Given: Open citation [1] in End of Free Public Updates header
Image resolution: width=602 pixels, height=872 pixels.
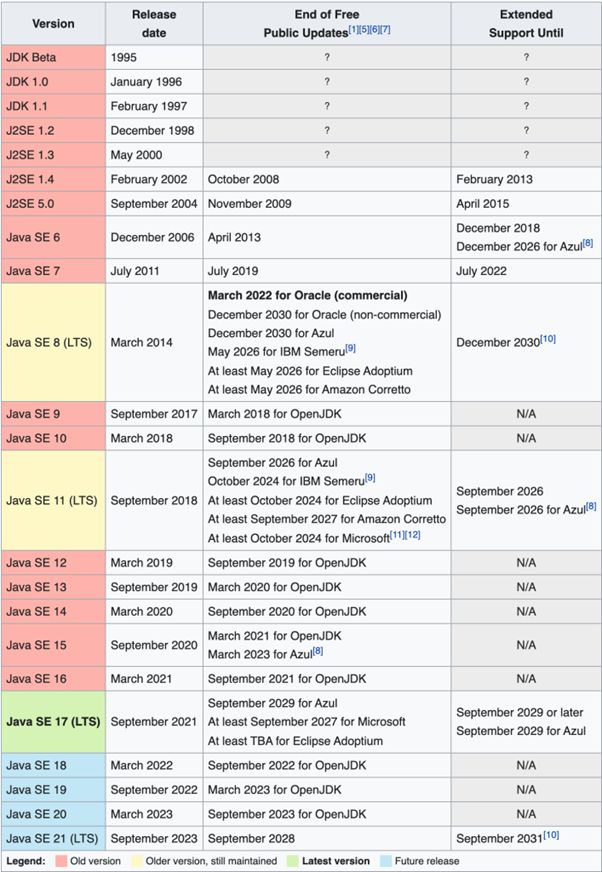Looking at the screenshot, I should 353,29.
